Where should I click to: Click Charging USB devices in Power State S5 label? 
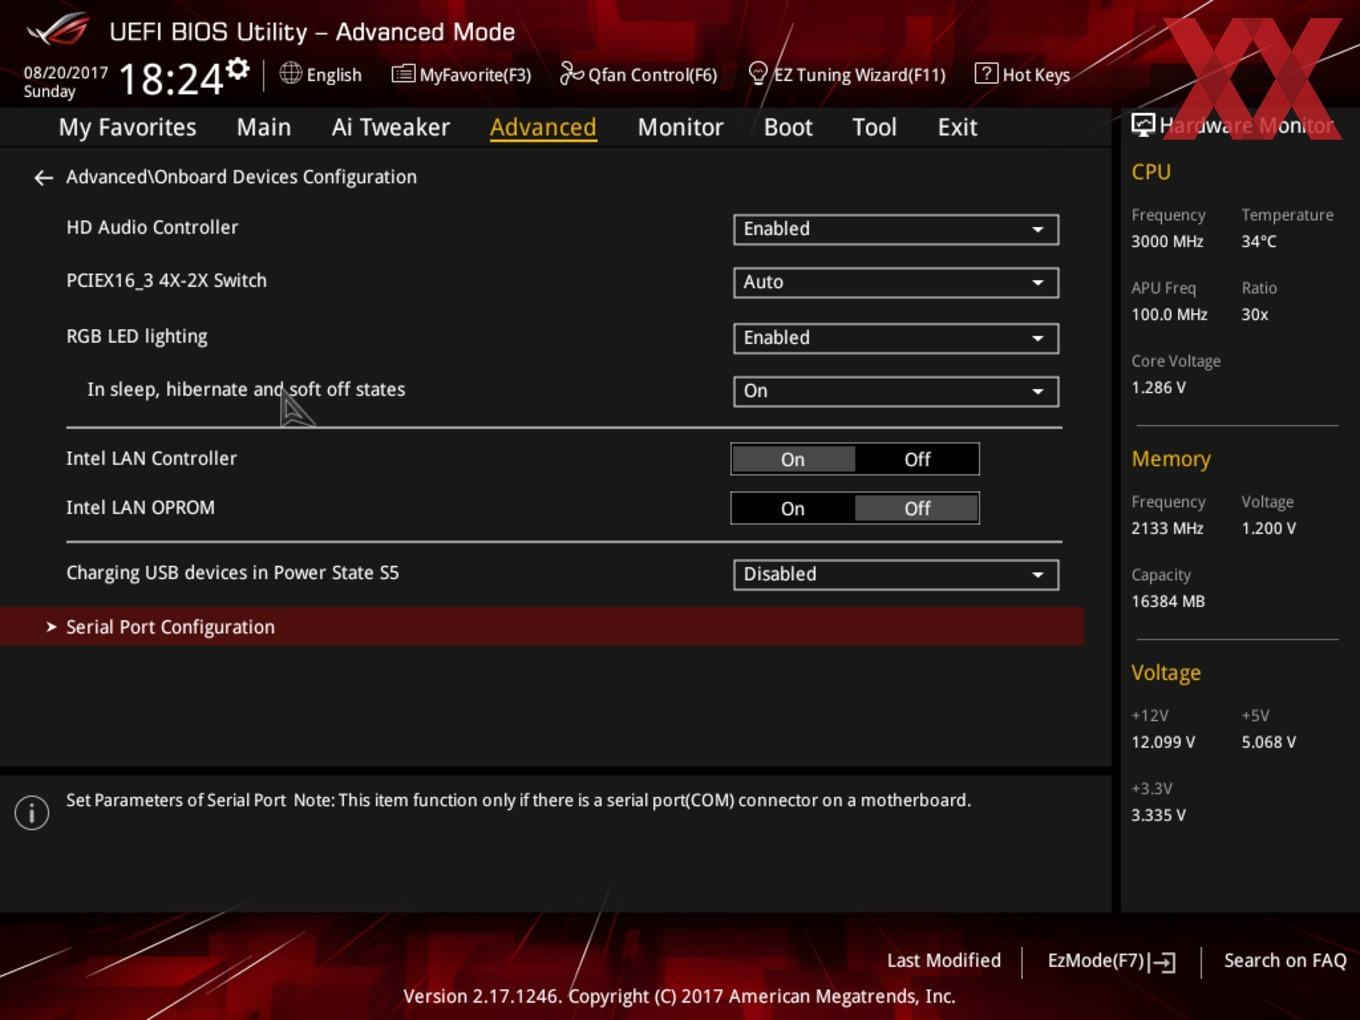point(232,573)
